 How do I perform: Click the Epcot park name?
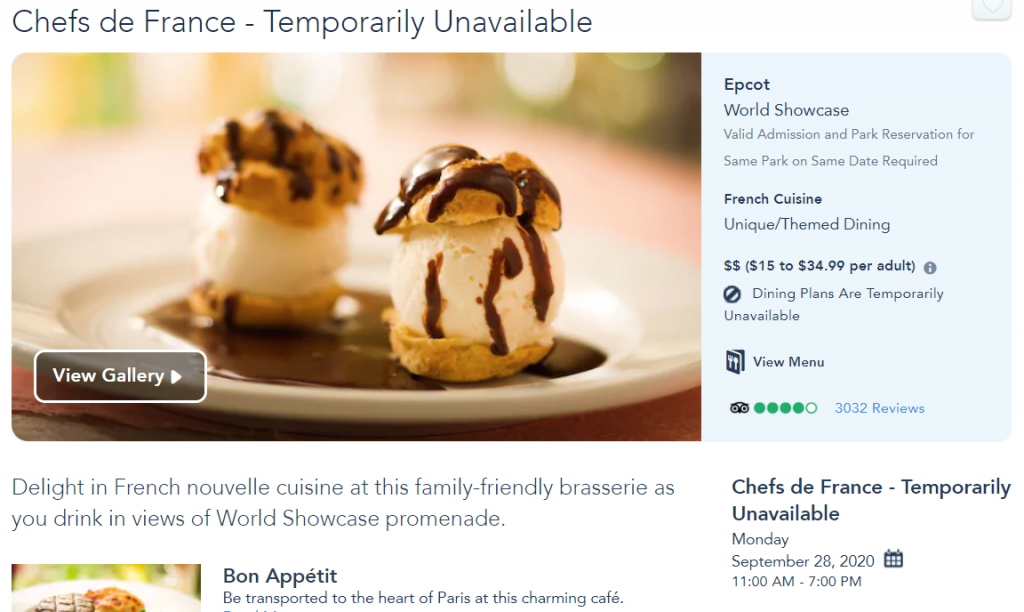coord(747,85)
